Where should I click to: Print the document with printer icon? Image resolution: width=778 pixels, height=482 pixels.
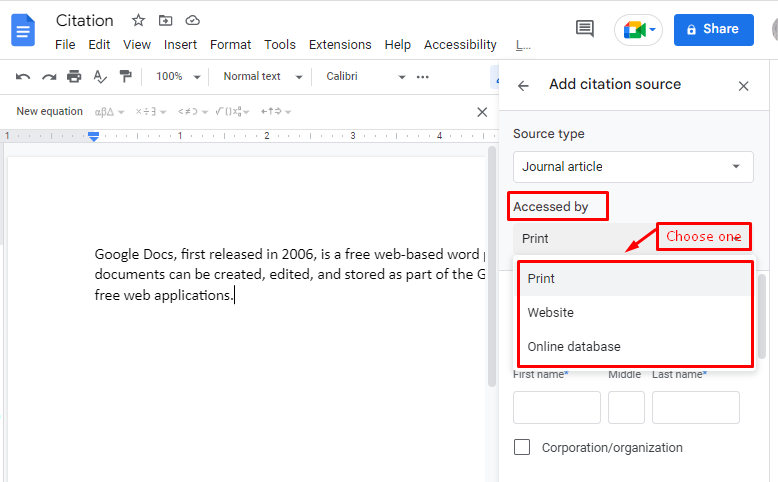click(x=74, y=76)
